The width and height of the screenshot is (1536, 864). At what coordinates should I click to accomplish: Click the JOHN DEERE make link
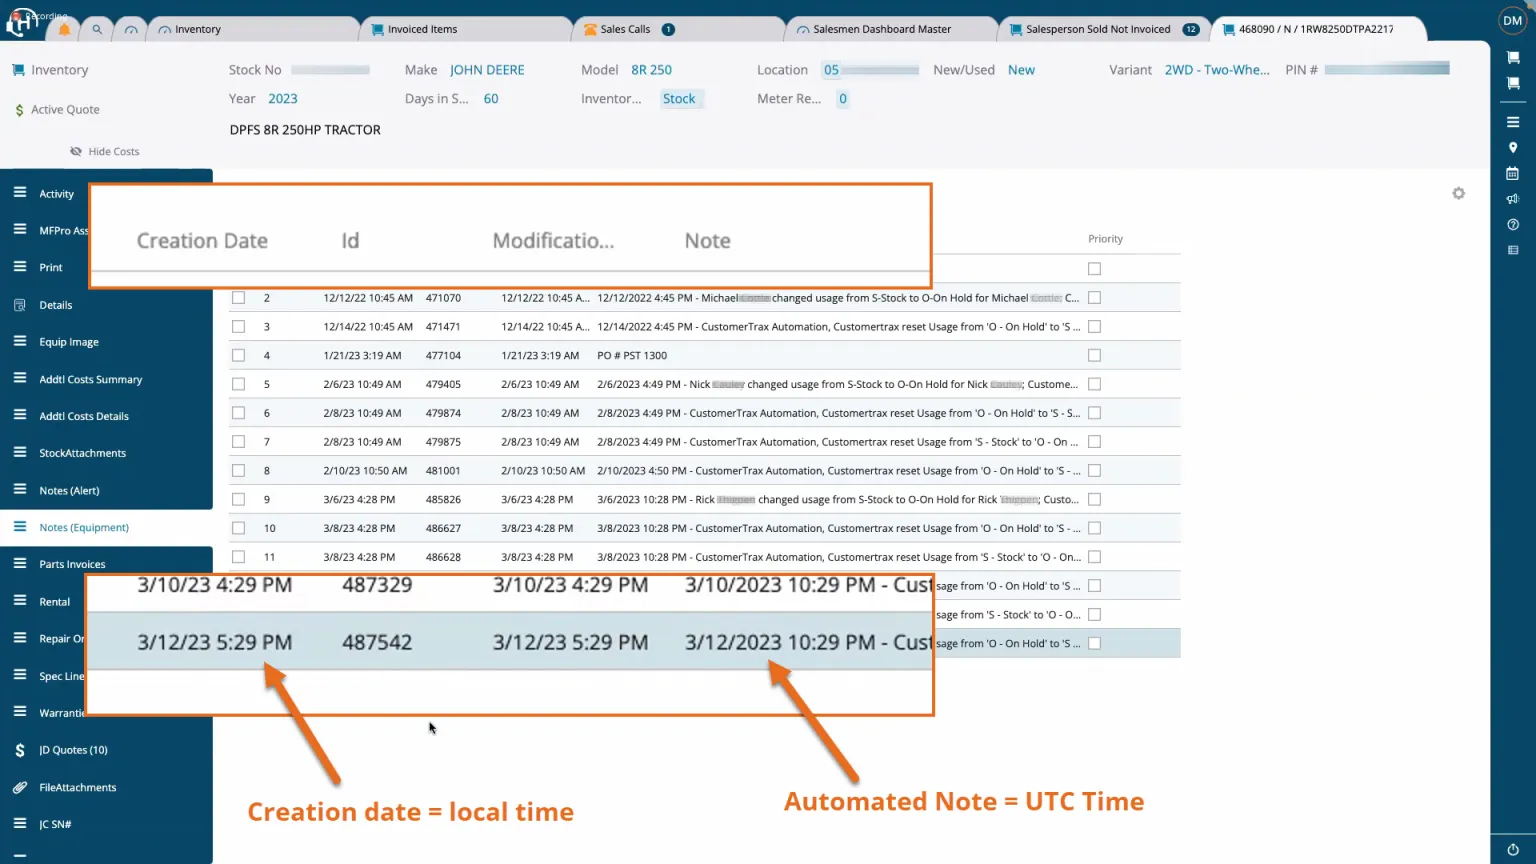coord(487,70)
